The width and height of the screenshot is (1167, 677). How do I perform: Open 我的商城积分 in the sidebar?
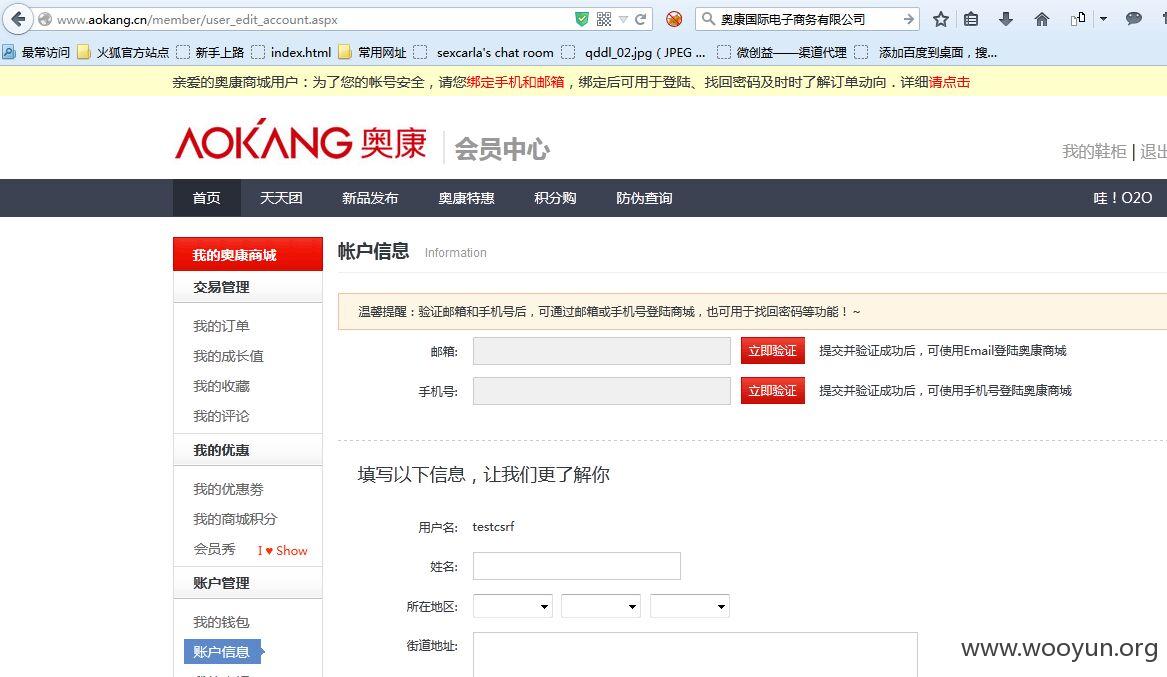coord(235,519)
